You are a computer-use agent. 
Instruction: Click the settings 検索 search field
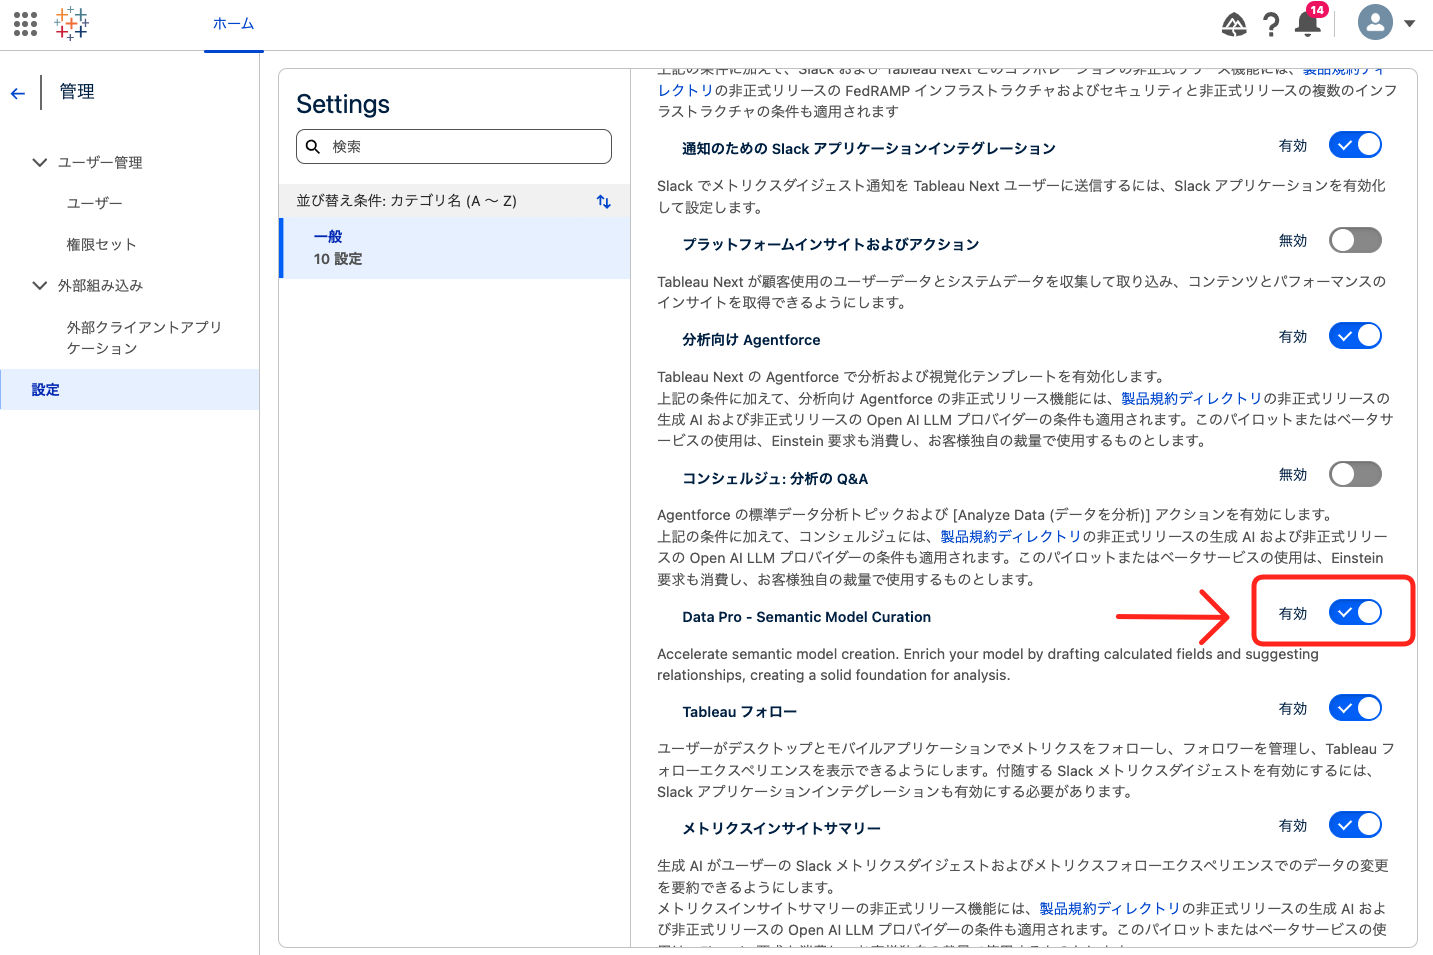(x=454, y=146)
